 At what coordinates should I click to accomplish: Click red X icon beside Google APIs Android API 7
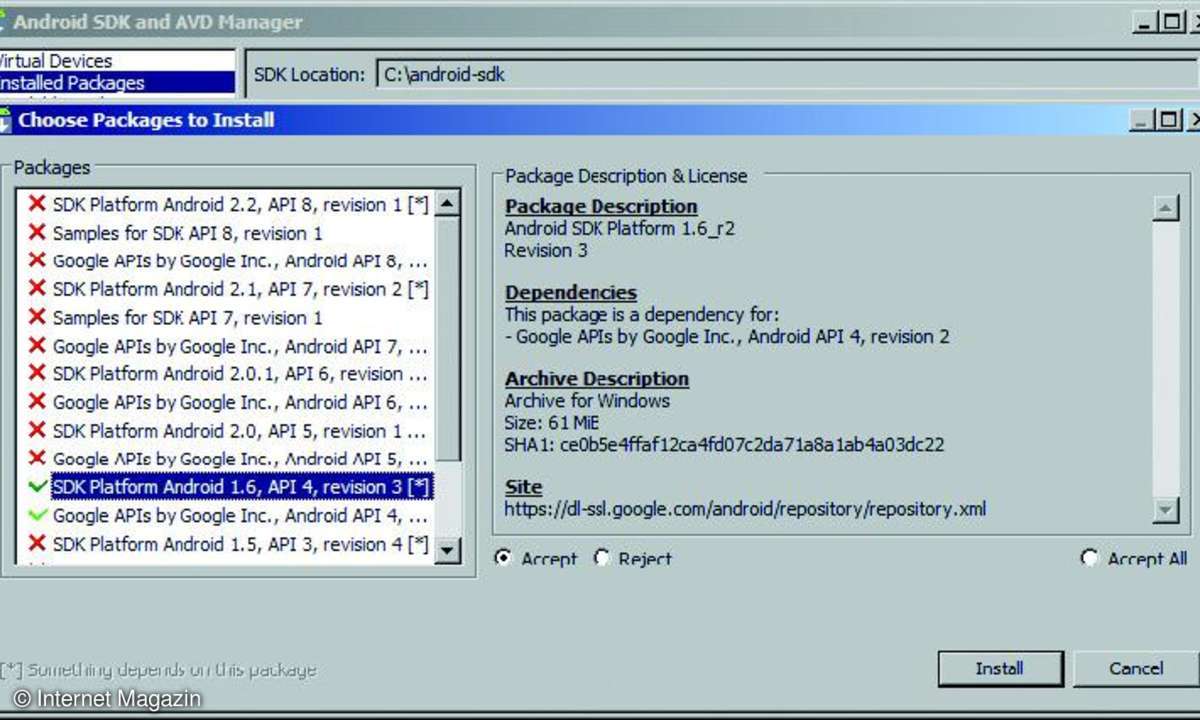coord(37,345)
